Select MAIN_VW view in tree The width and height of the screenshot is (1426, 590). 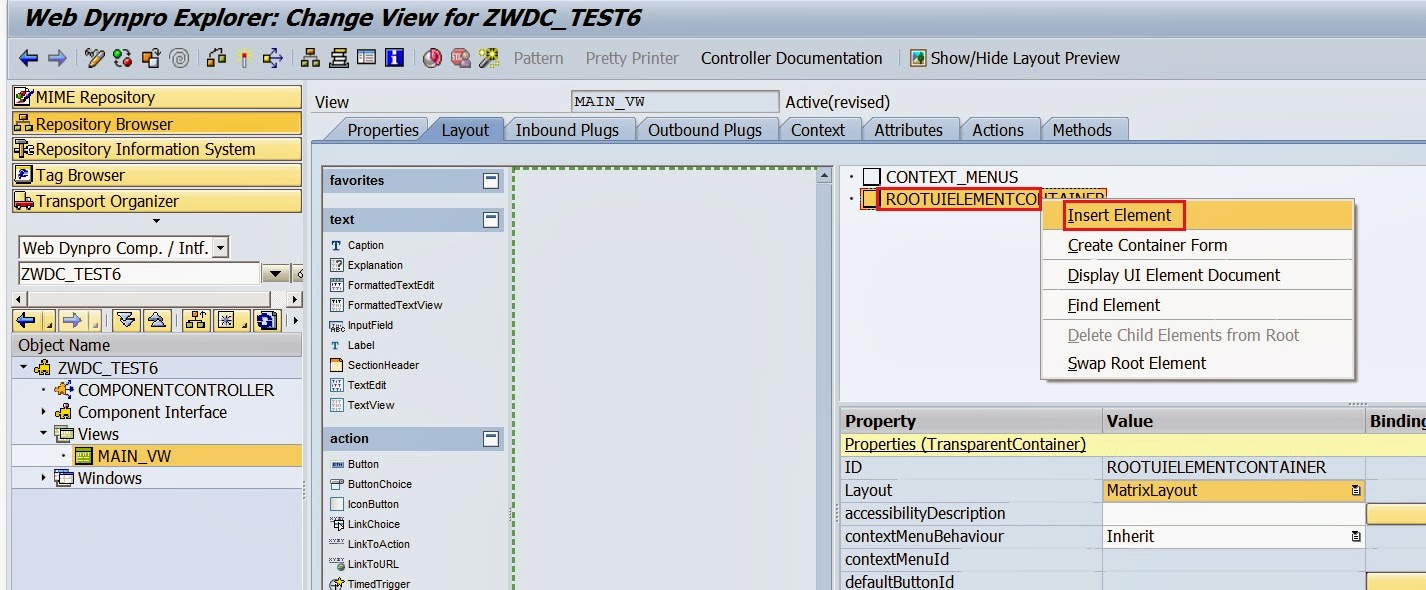134,456
